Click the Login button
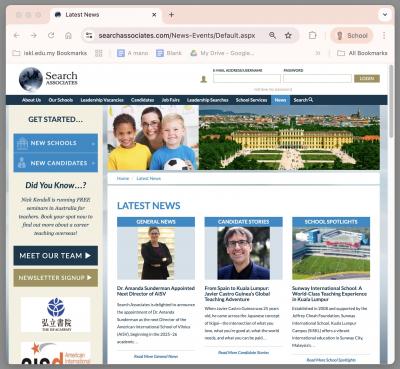Image resolution: width=400 pixels, height=369 pixels. coord(367,78)
